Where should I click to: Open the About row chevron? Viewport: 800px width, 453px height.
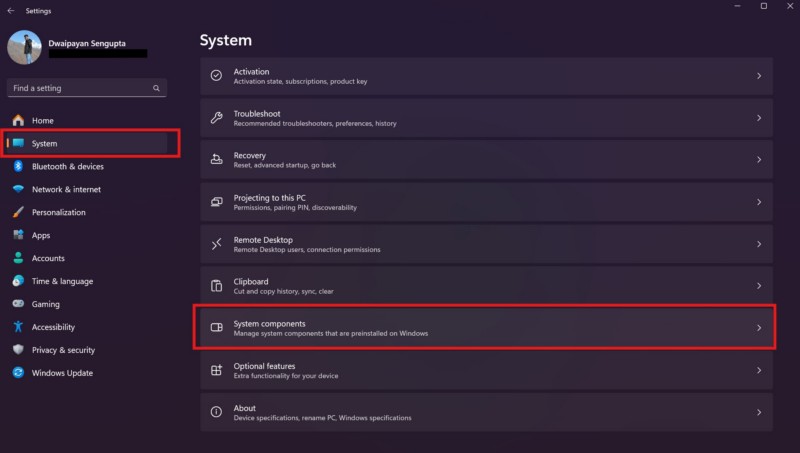[759, 412]
